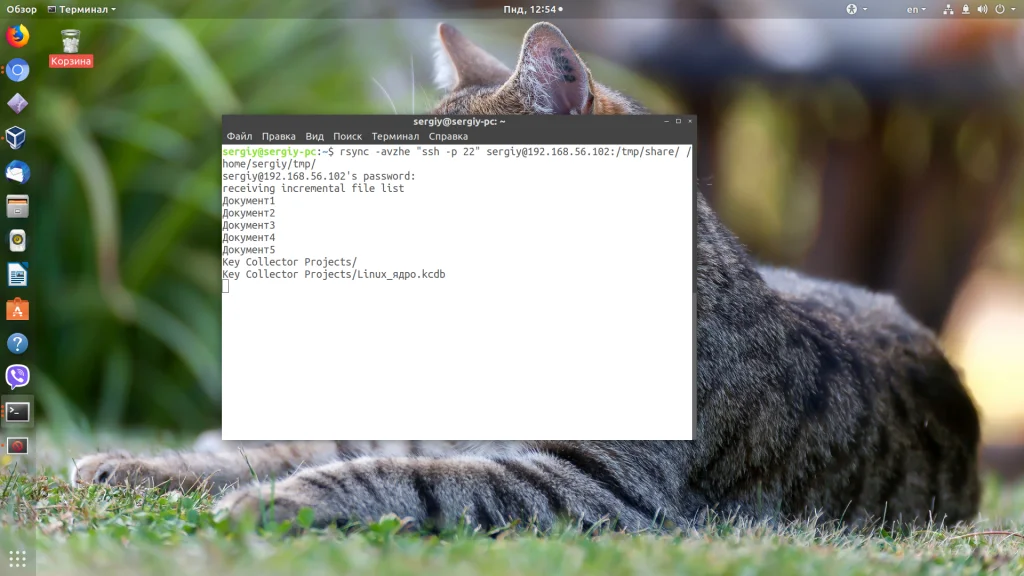1024x576 pixels.
Task: Click the green sergiy@sergiy-pc prompt
Action: 269,152
